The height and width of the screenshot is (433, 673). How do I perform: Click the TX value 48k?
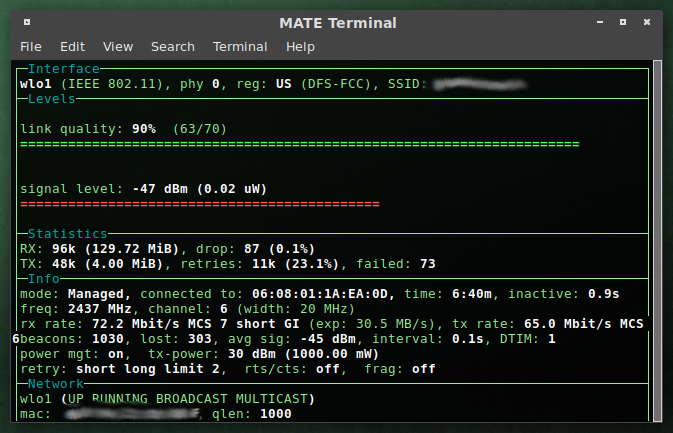[64, 264]
